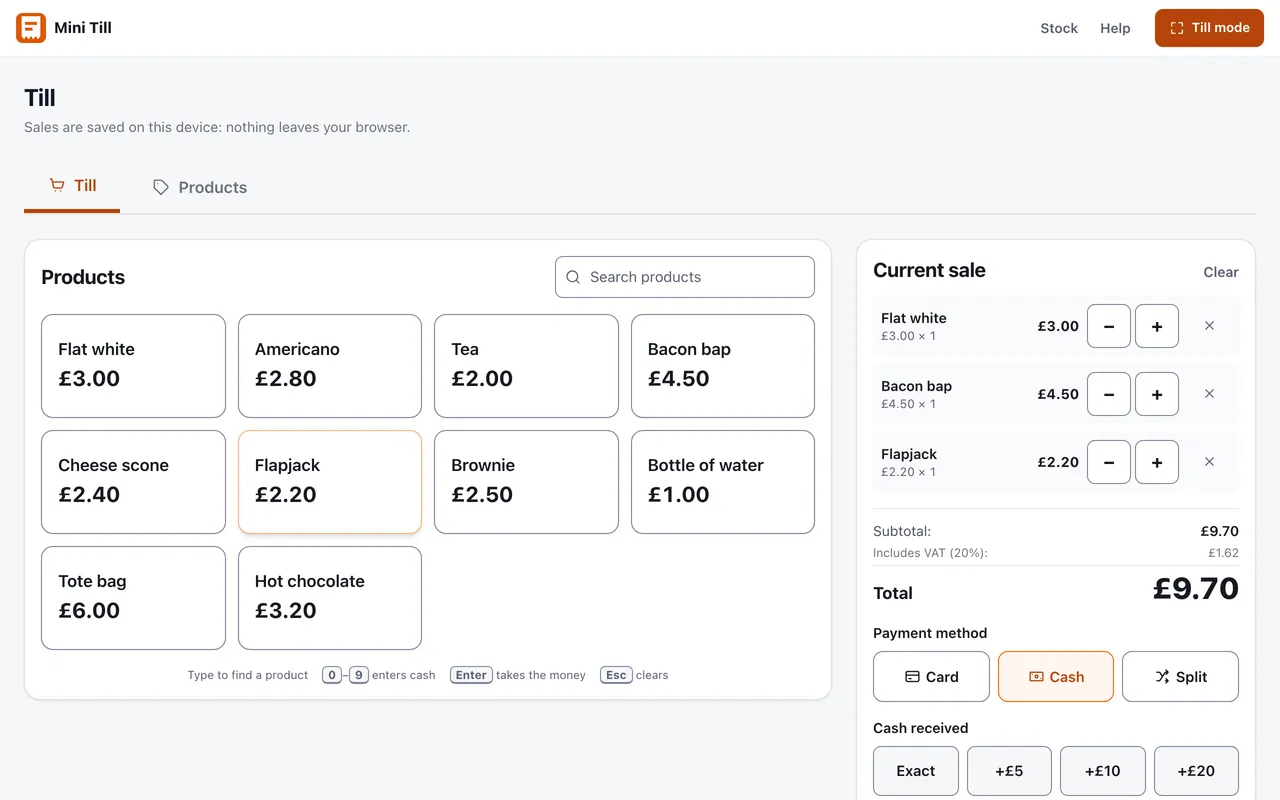Add a Tote bag to the sale
Image resolution: width=1280 pixels, height=800 pixels.
click(133, 598)
